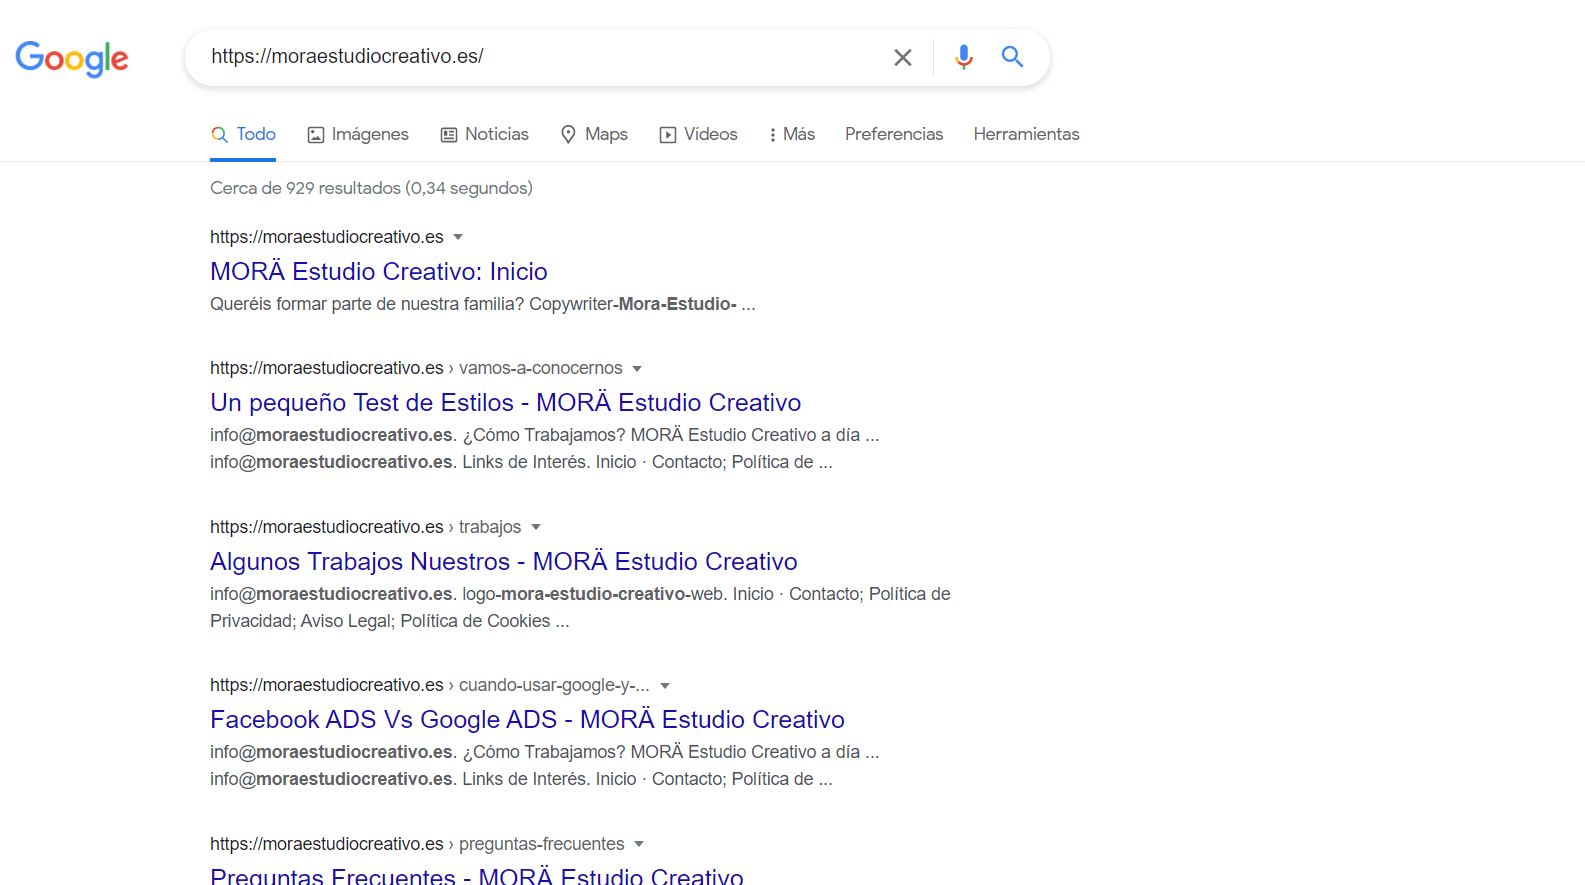This screenshot has height=885, width=1585.
Task: Expand arrow next to trabajos URL
Action: point(536,527)
